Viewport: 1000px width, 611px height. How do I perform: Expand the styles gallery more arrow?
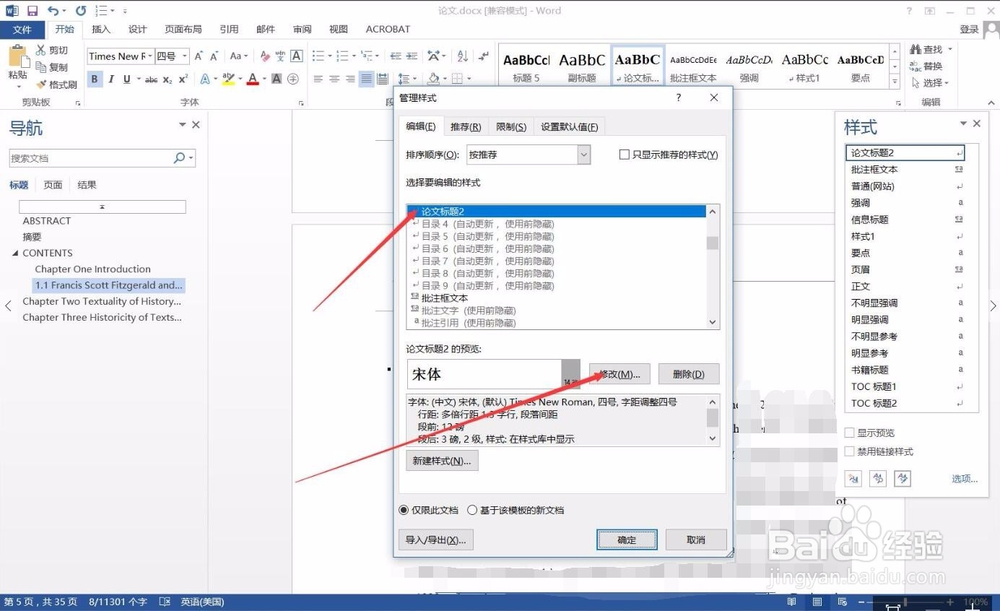pos(895,82)
